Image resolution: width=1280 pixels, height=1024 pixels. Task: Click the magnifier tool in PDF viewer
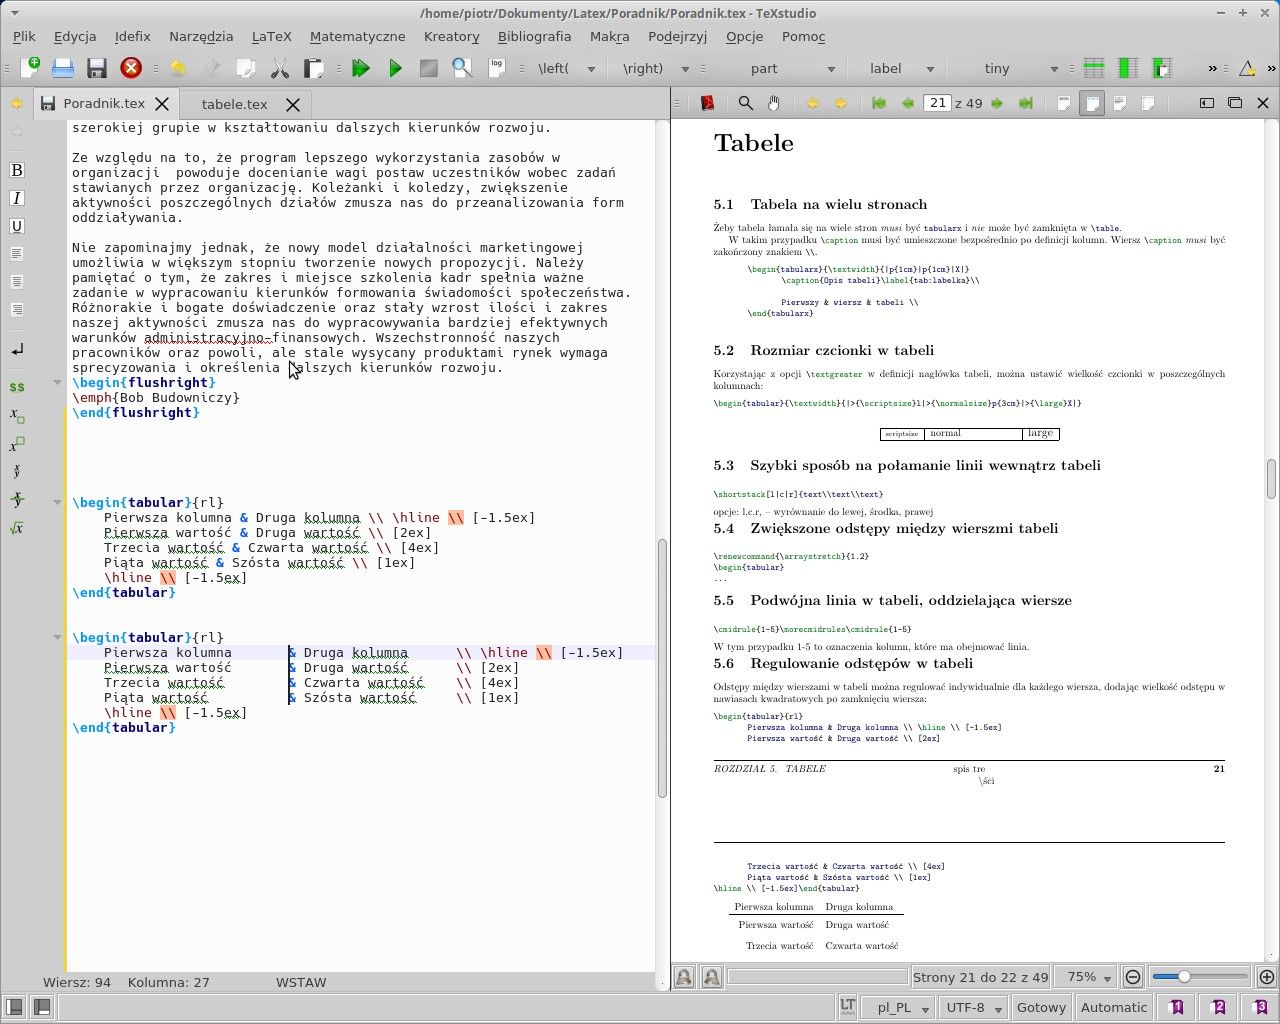point(745,103)
